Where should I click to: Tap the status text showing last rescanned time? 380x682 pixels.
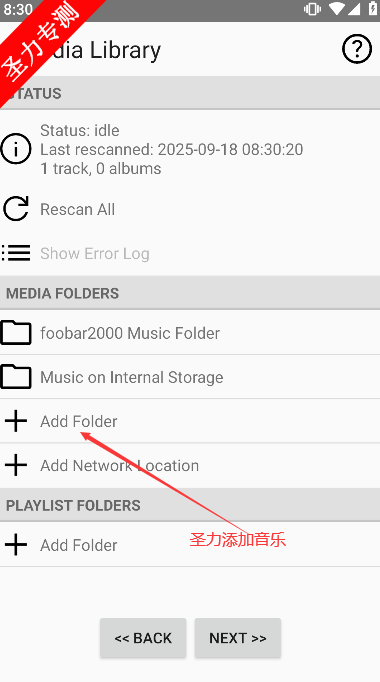172,150
